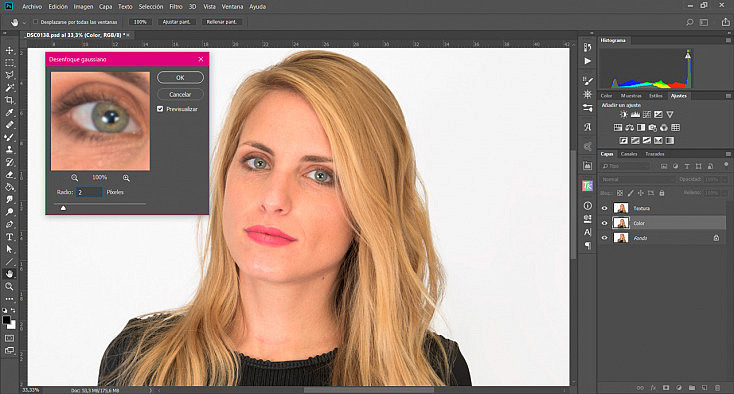Click the 100% zoom button
Viewport: 734px width, 394px height.
(140, 22)
